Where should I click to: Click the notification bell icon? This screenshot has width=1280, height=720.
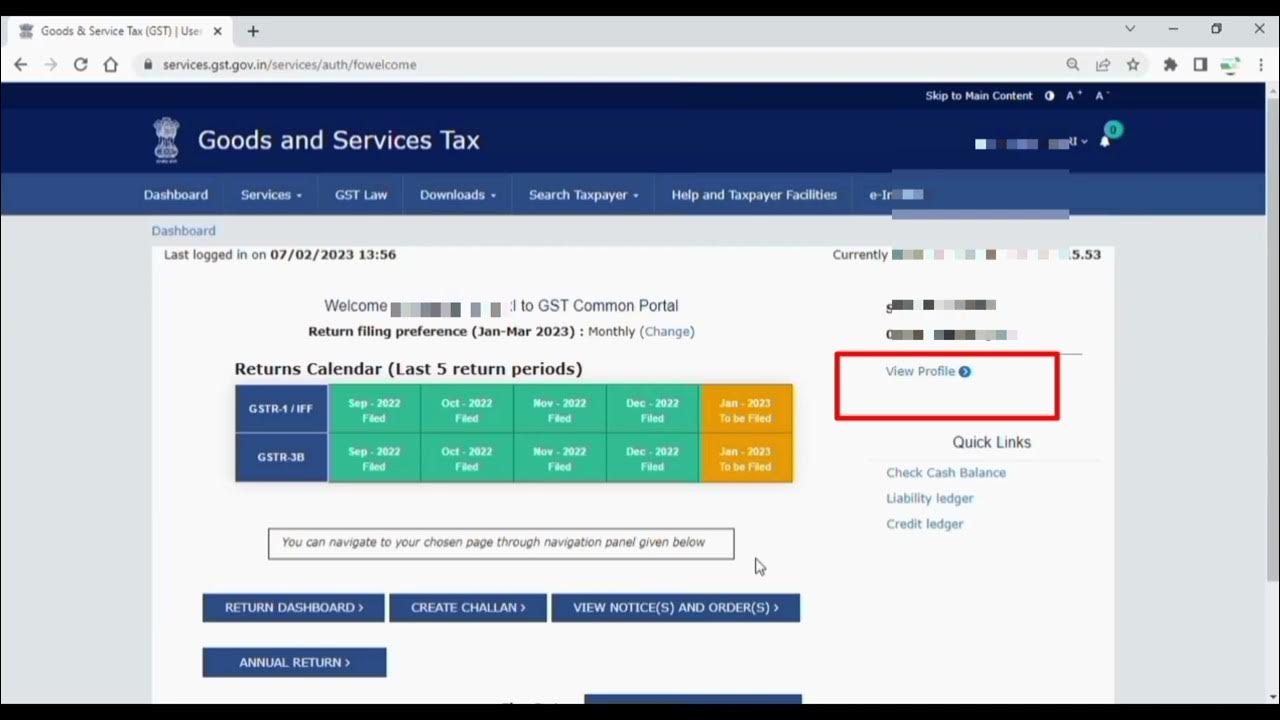point(1105,142)
